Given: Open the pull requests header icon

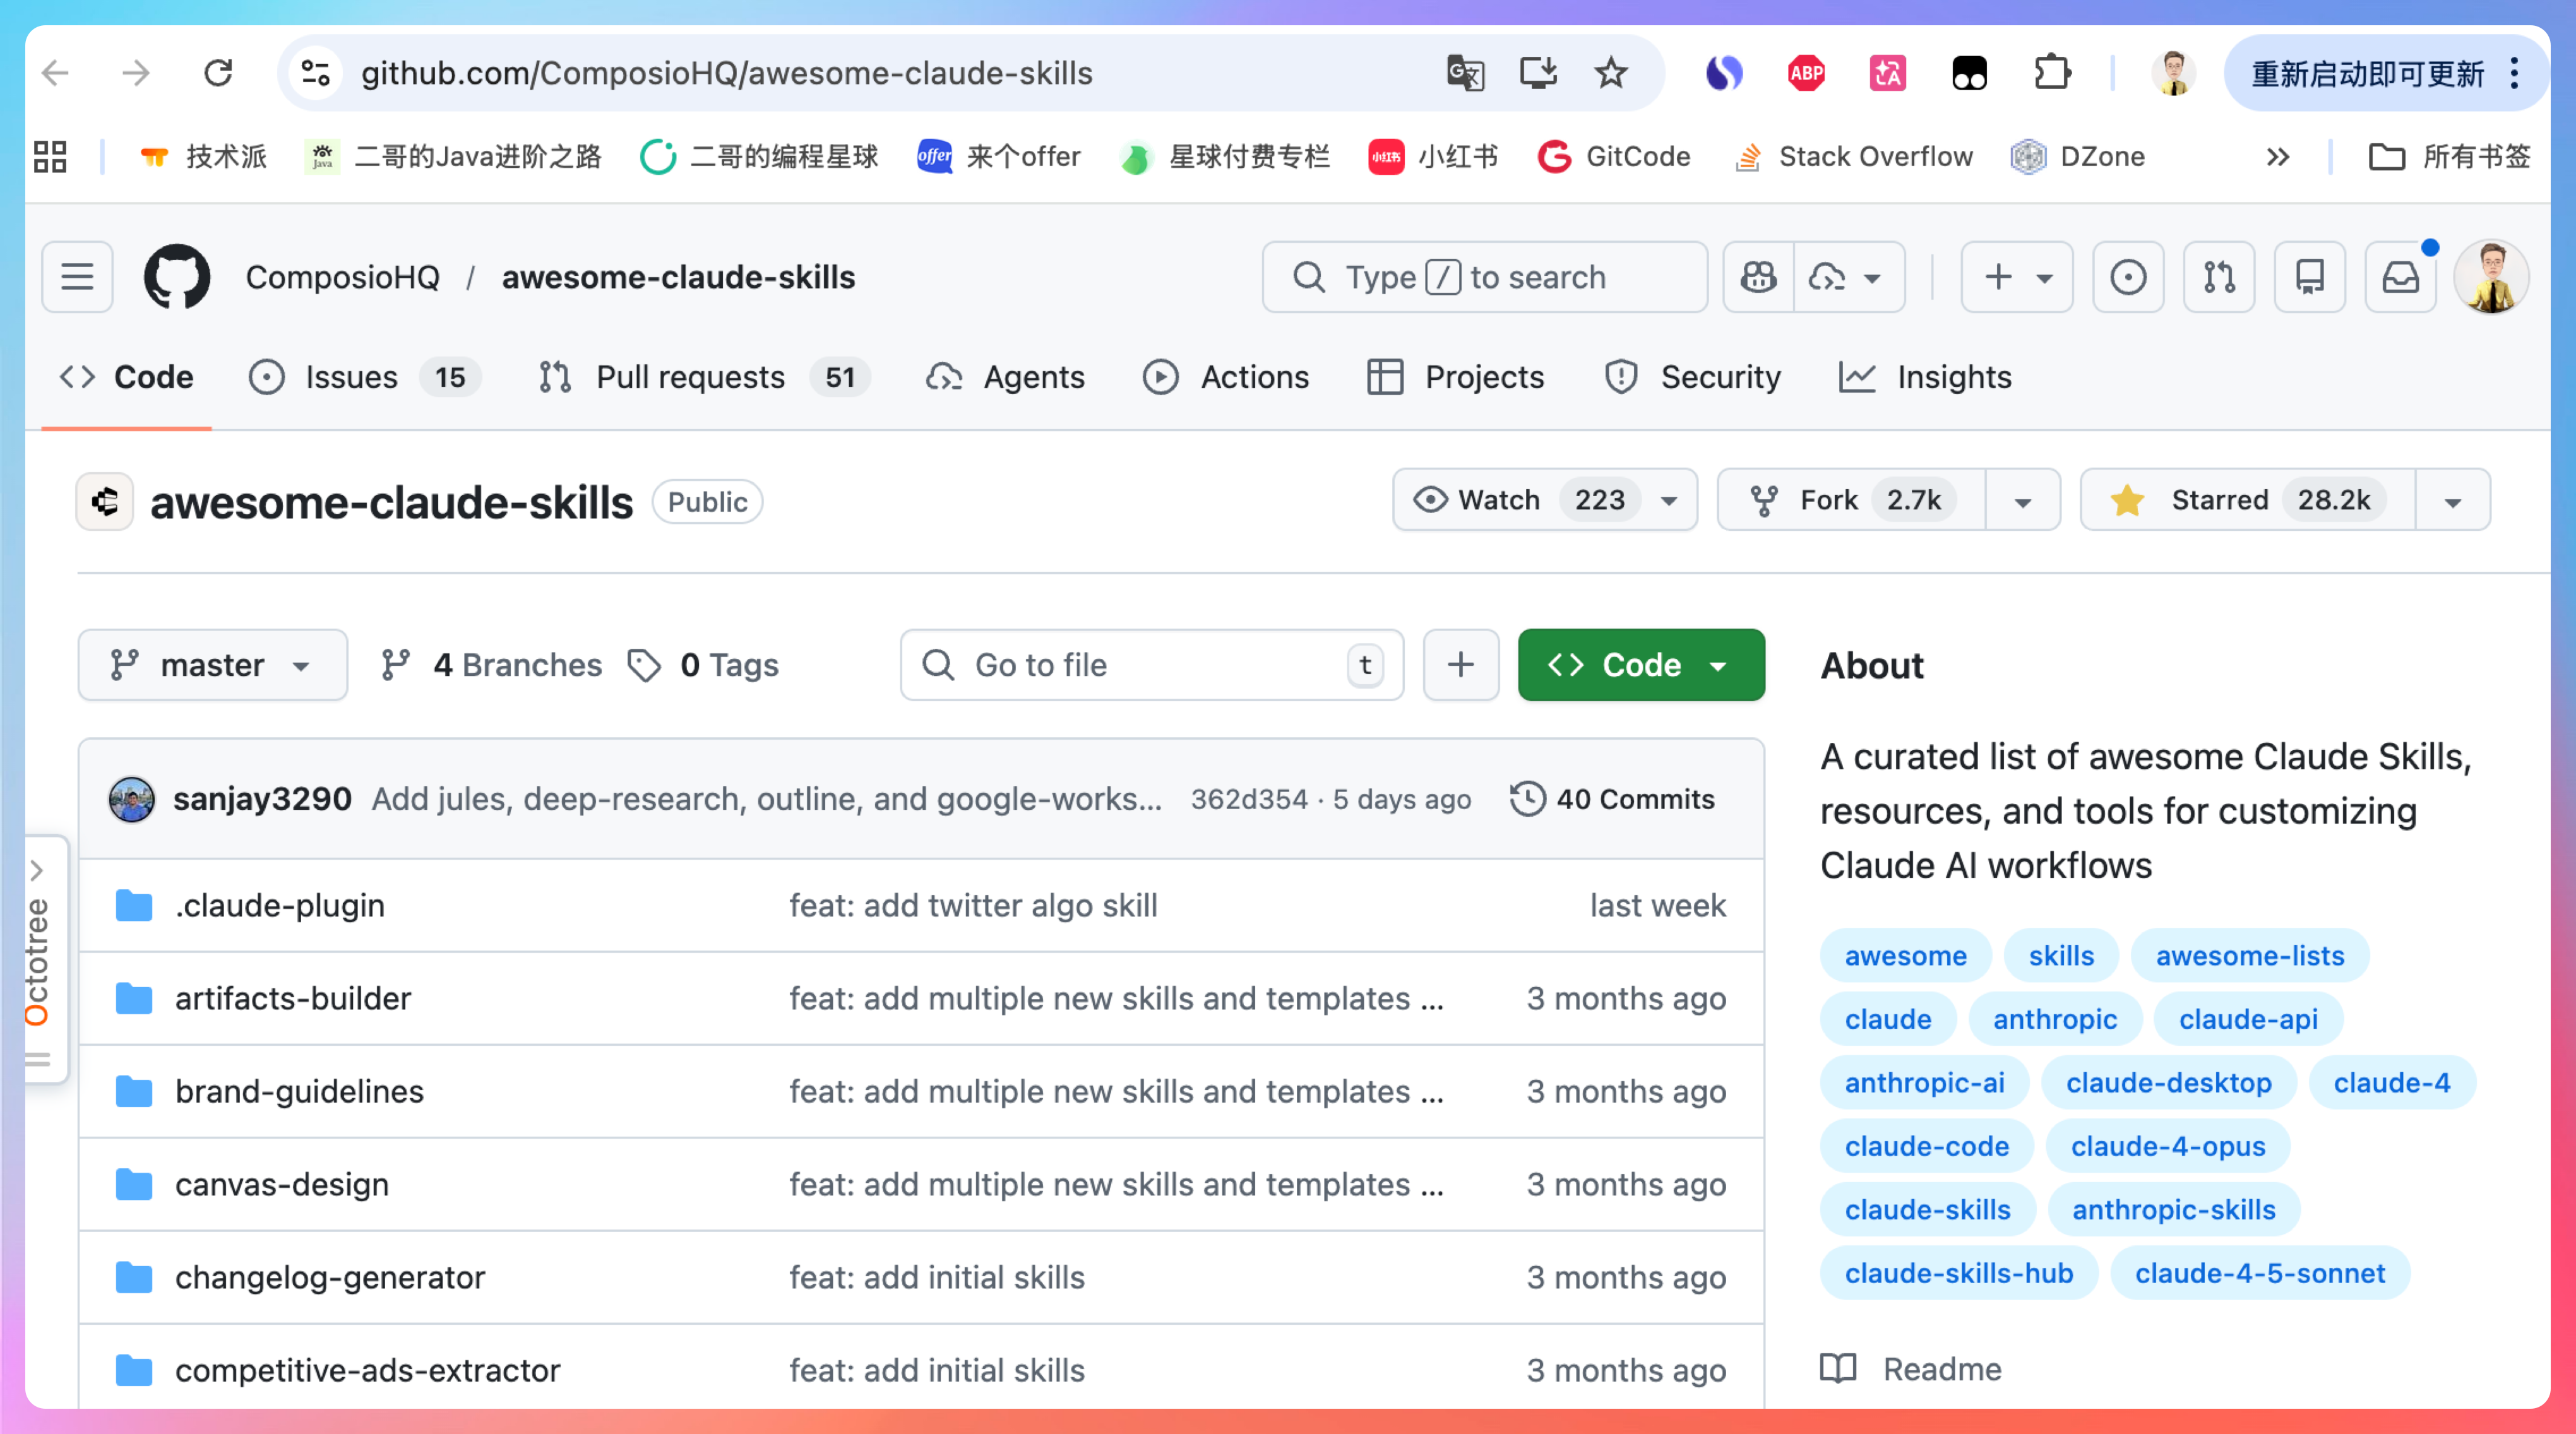Looking at the screenshot, I should tap(2219, 277).
